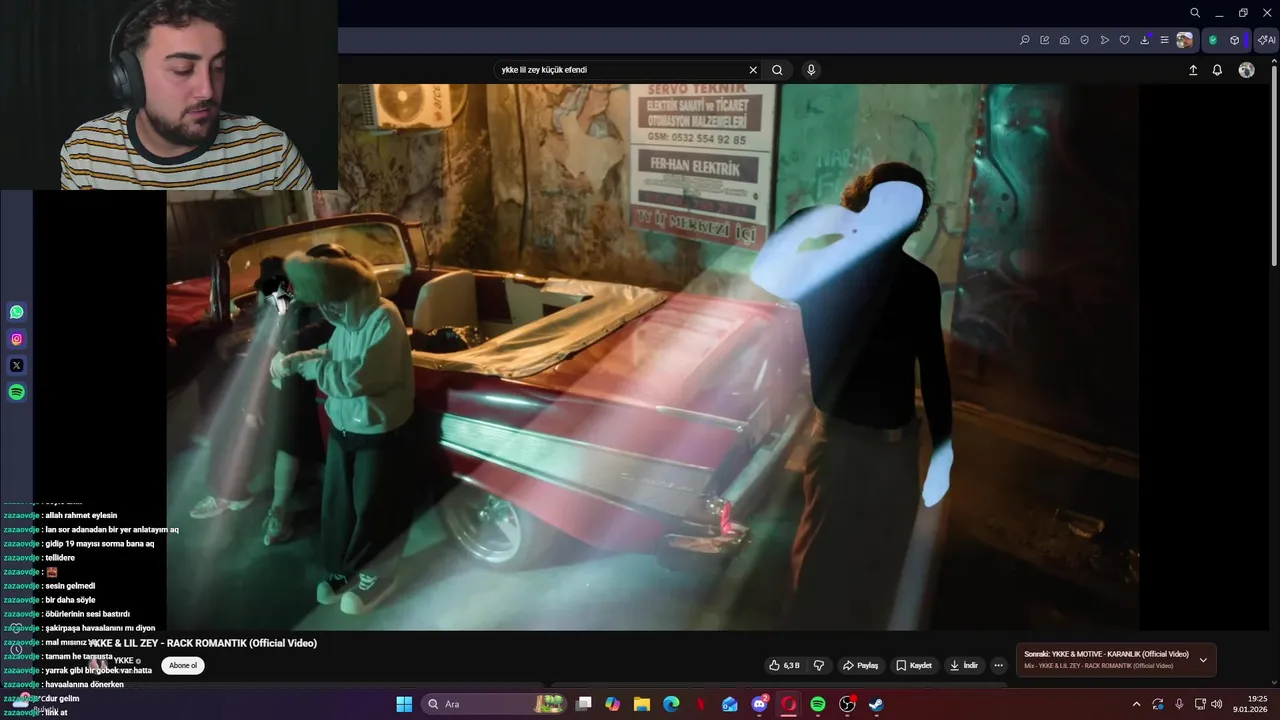Viewport: 1280px width, 720px height.
Task: Open Discord from the taskbar
Action: click(x=759, y=704)
